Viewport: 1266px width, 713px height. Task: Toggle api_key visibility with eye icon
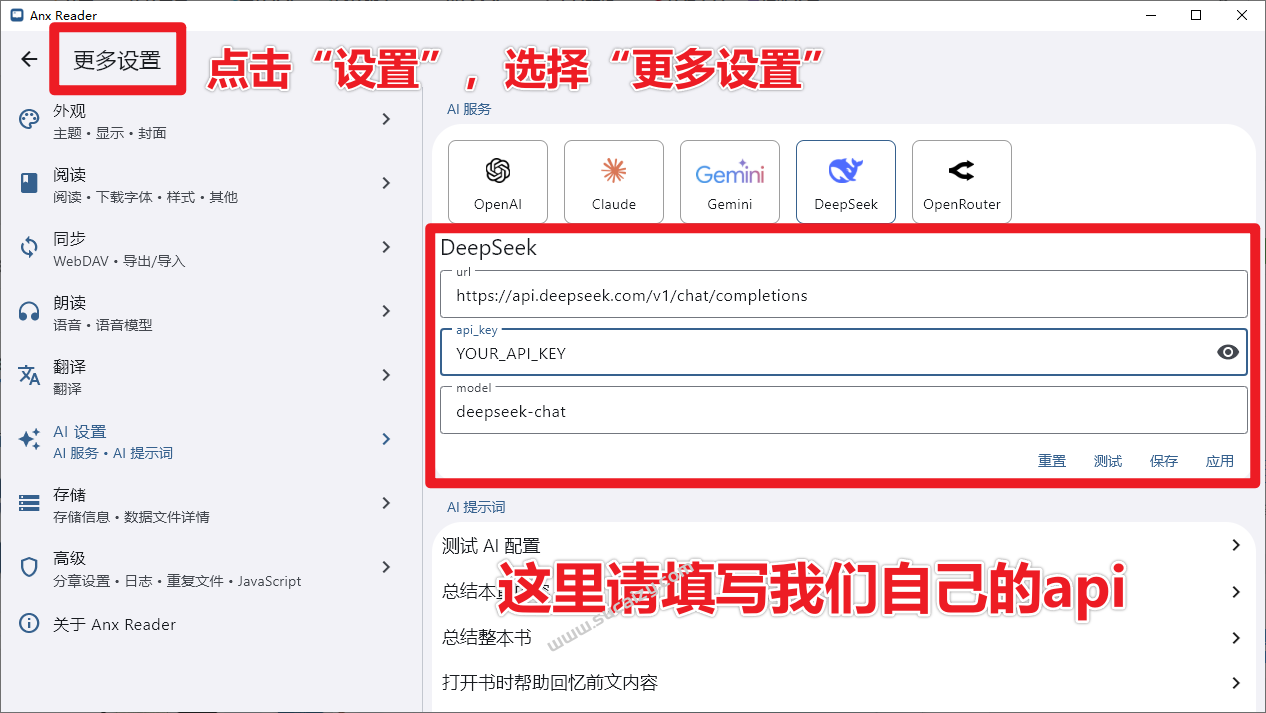[x=1228, y=352]
